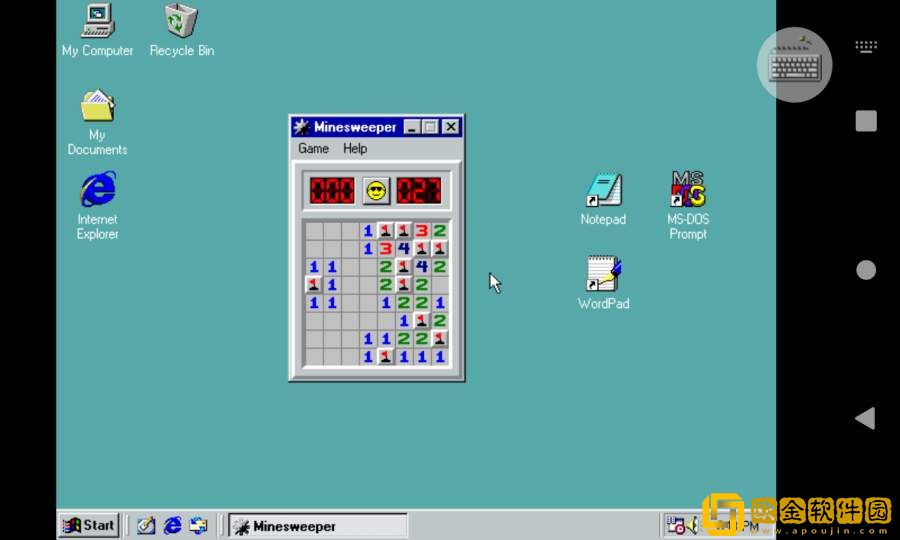This screenshot has width=900, height=540.
Task: Click the dark 4 in the second grid row
Action: pos(404,248)
